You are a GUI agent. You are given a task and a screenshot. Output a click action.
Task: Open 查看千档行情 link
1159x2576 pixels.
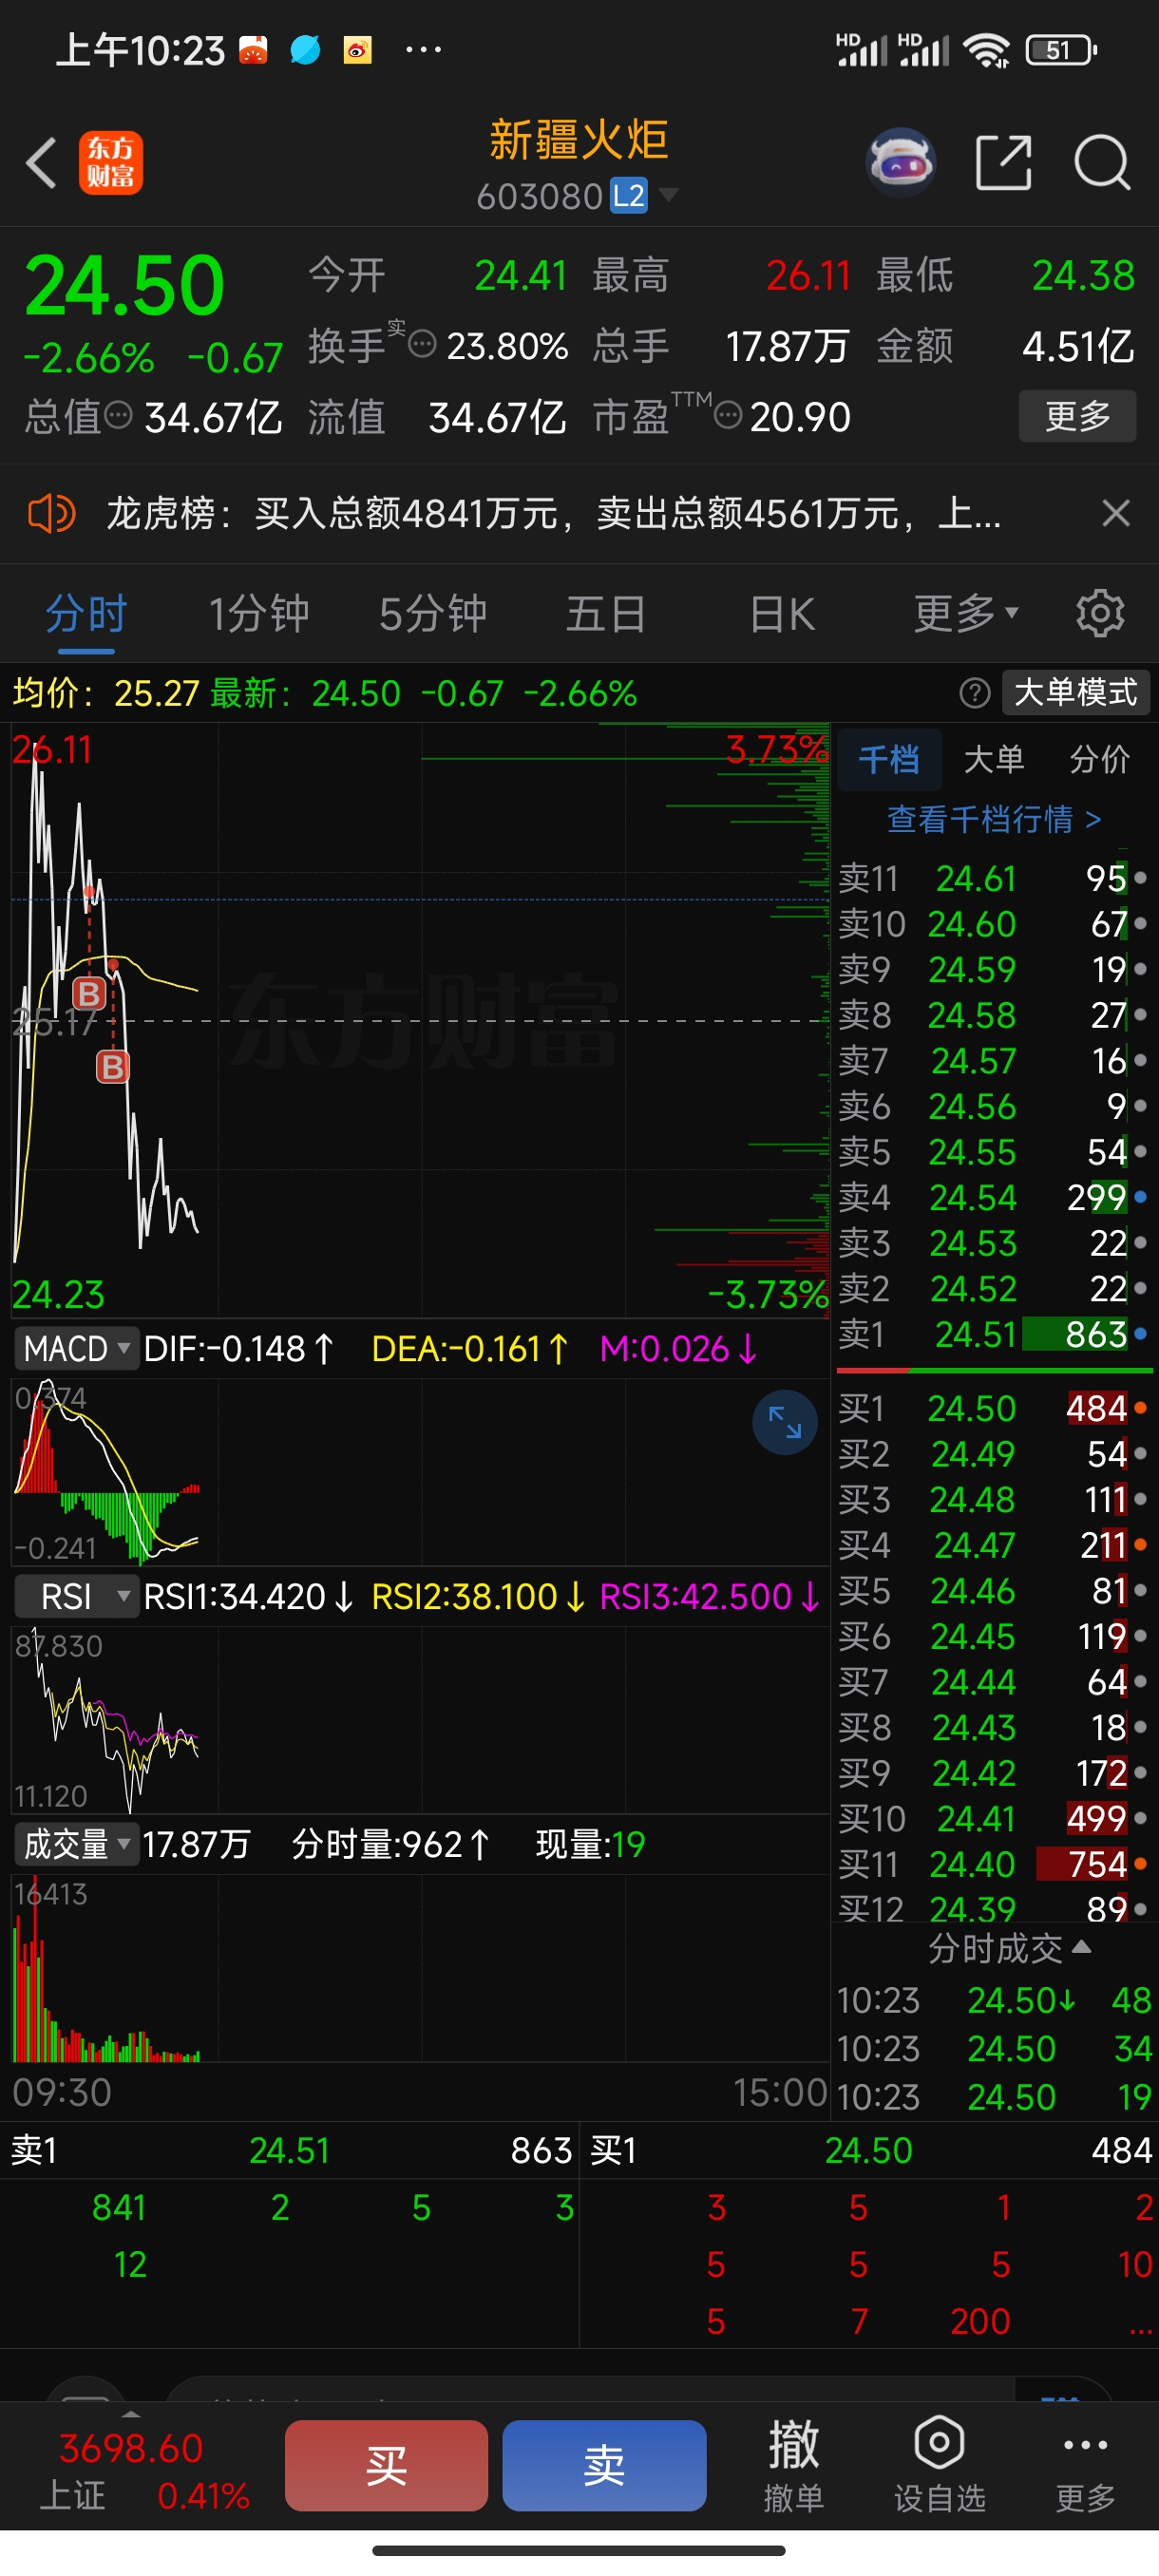pos(994,819)
